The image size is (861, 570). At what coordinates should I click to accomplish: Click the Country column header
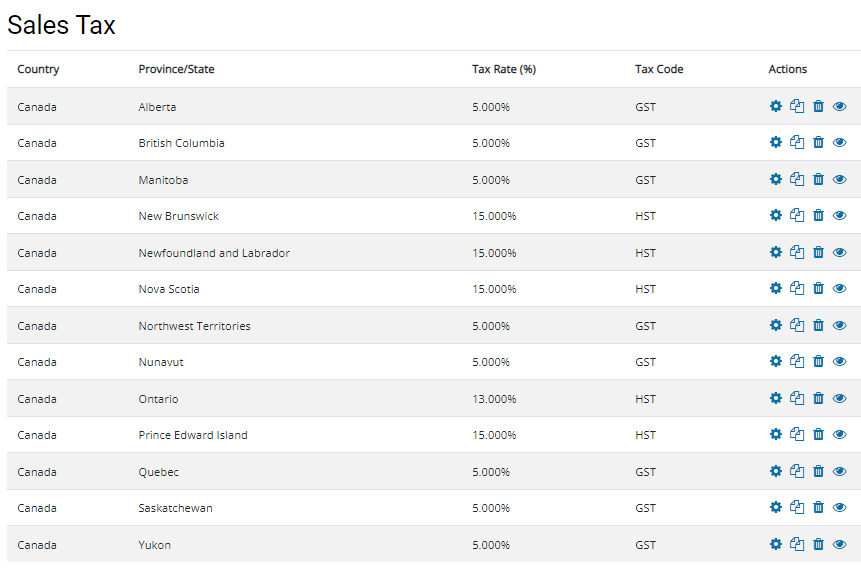coord(38,69)
